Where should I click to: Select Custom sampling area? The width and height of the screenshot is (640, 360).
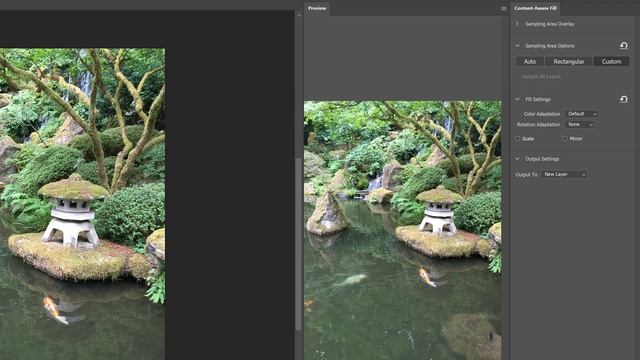coord(611,62)
